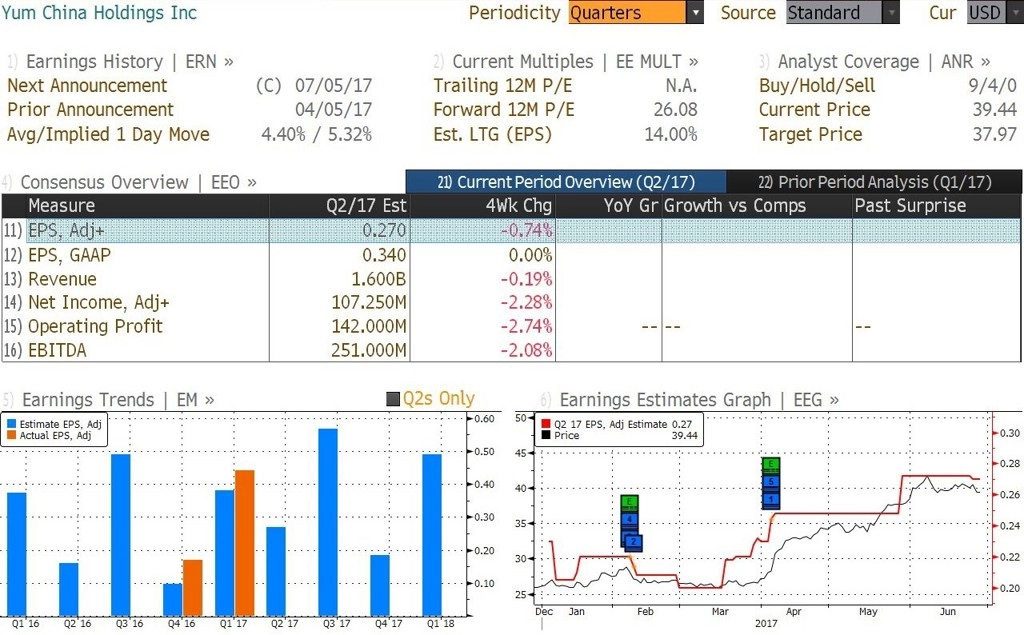Open the Periodicity dropdown arrow
The image size is (1024, 635).
tap(696, 12)
